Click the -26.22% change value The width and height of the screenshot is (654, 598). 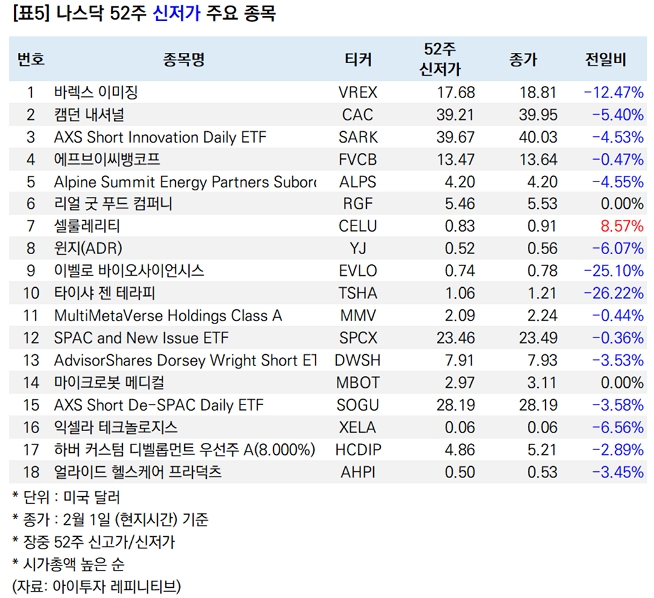614,293
